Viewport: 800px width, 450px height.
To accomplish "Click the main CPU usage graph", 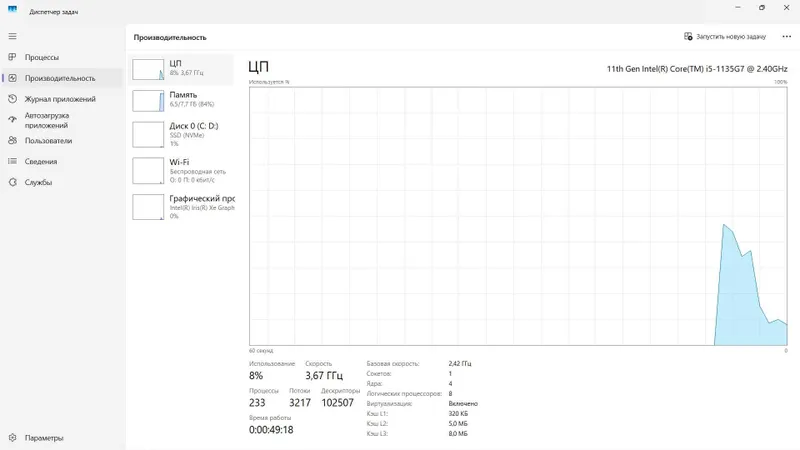I will point(518,216).
